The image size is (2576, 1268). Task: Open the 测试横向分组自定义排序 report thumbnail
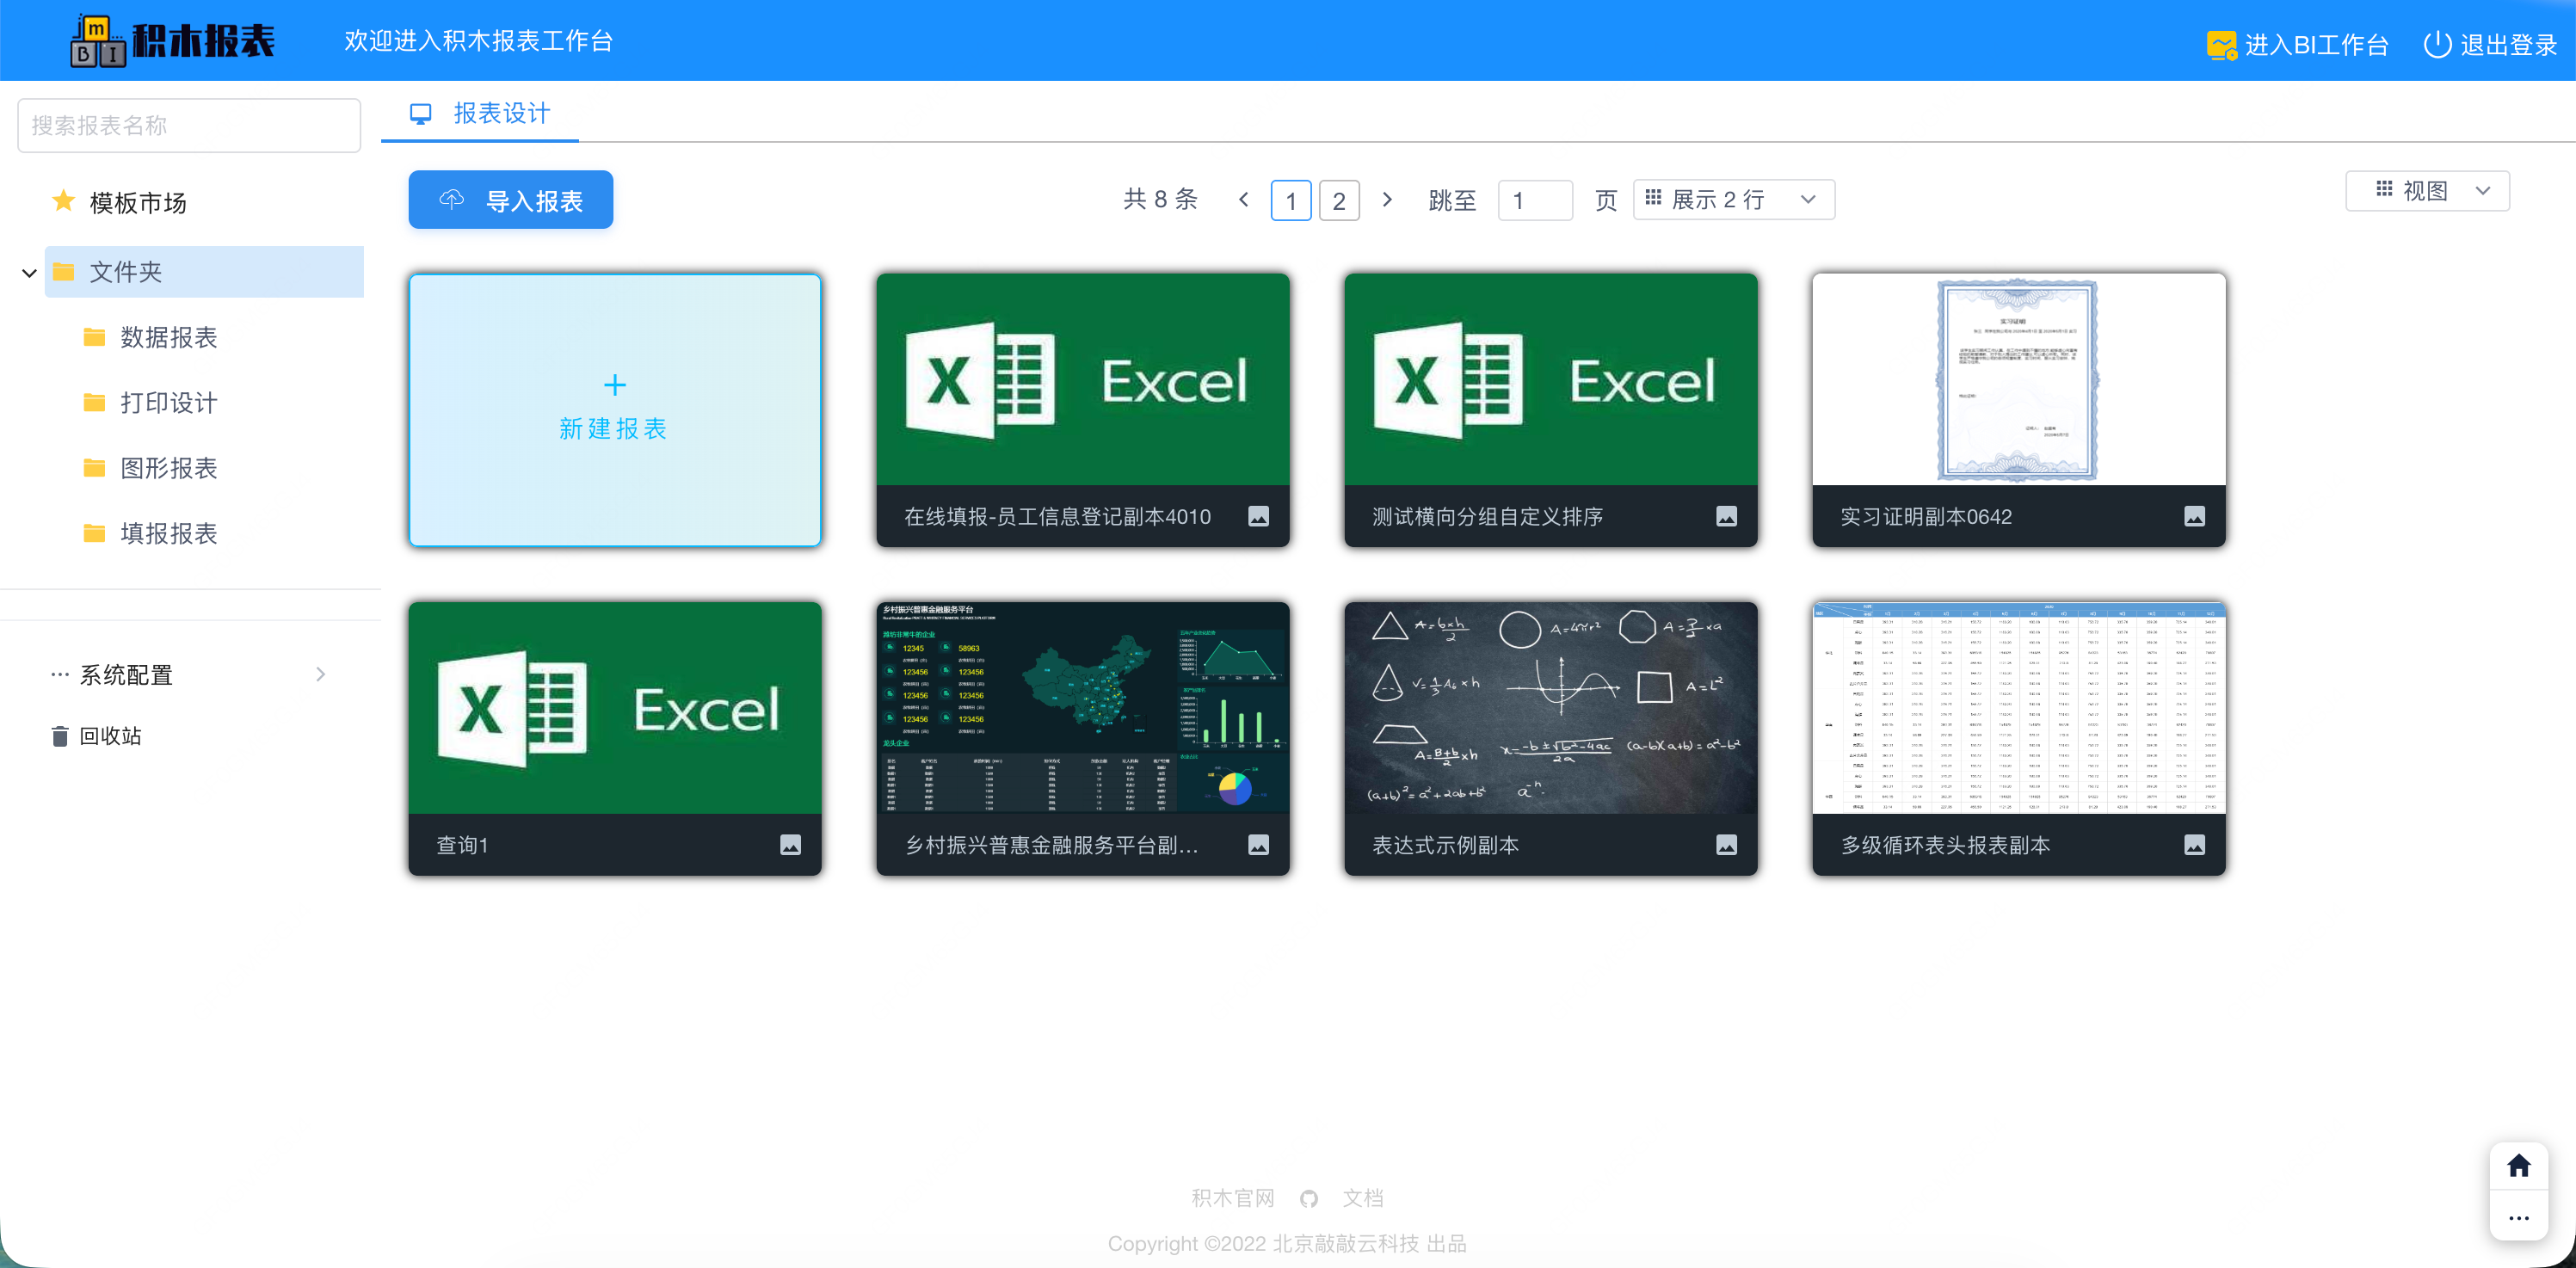1551,379
